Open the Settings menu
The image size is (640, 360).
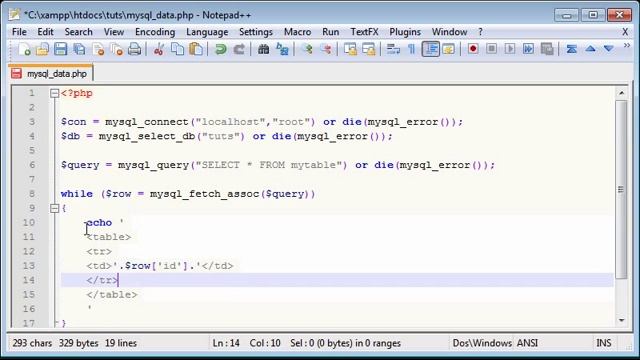point(256,32)
